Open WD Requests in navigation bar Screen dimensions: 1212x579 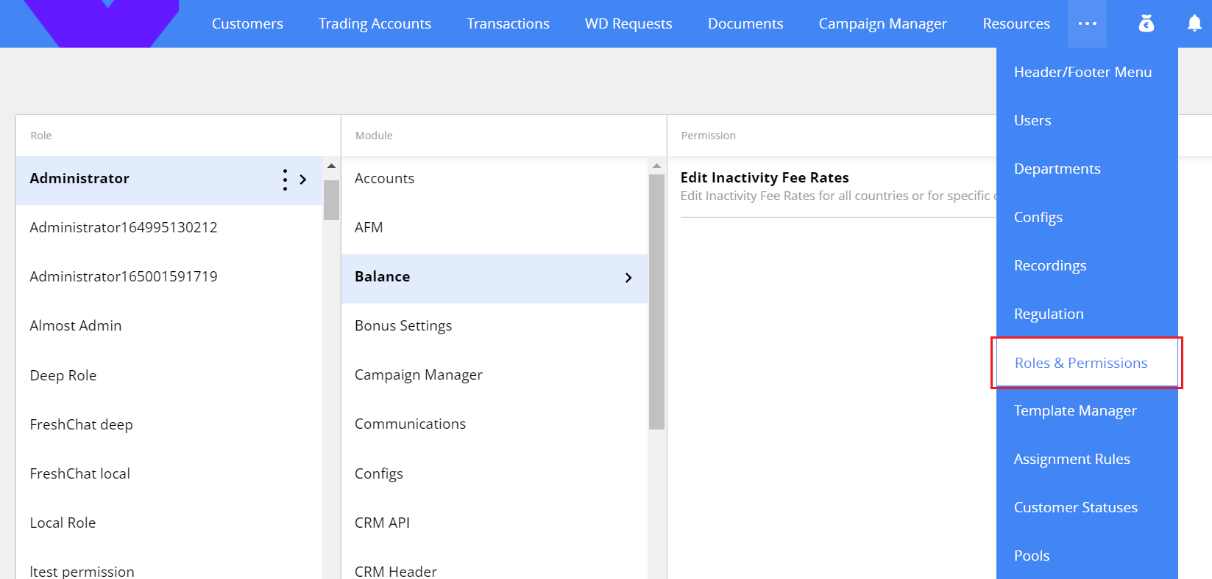tap(628, 23)
